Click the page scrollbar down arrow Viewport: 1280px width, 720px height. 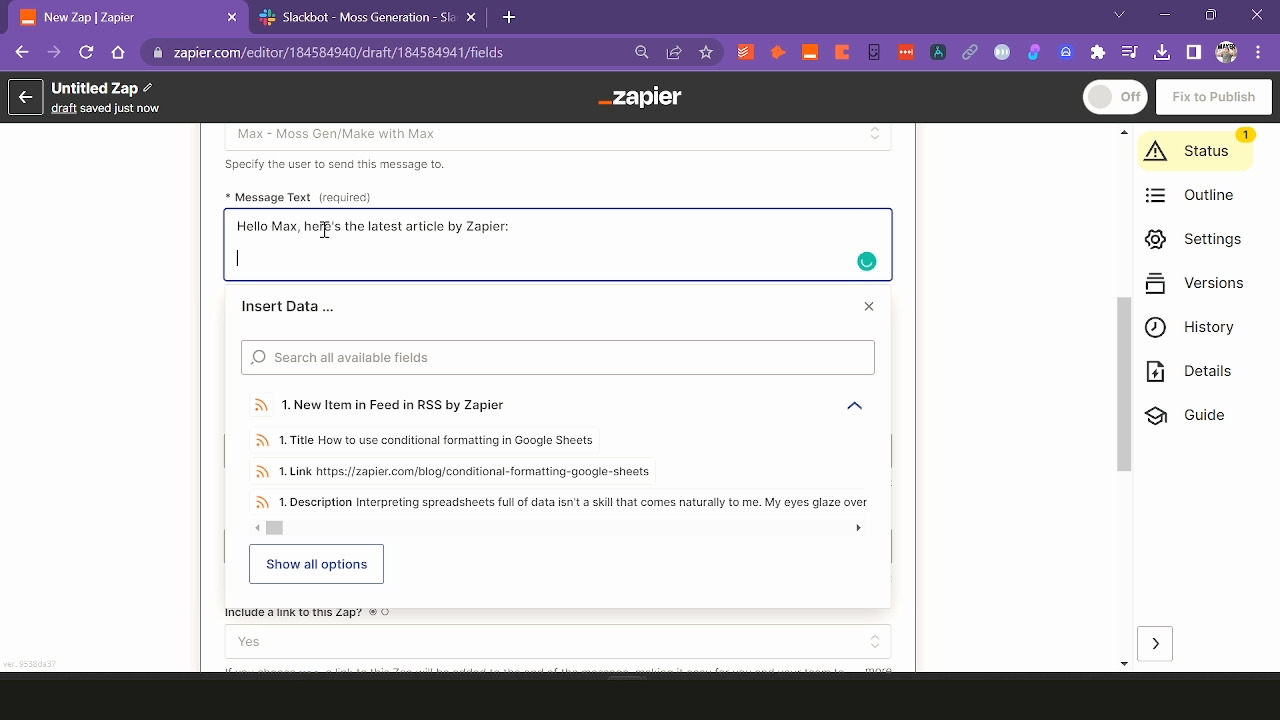point(1124,663)
